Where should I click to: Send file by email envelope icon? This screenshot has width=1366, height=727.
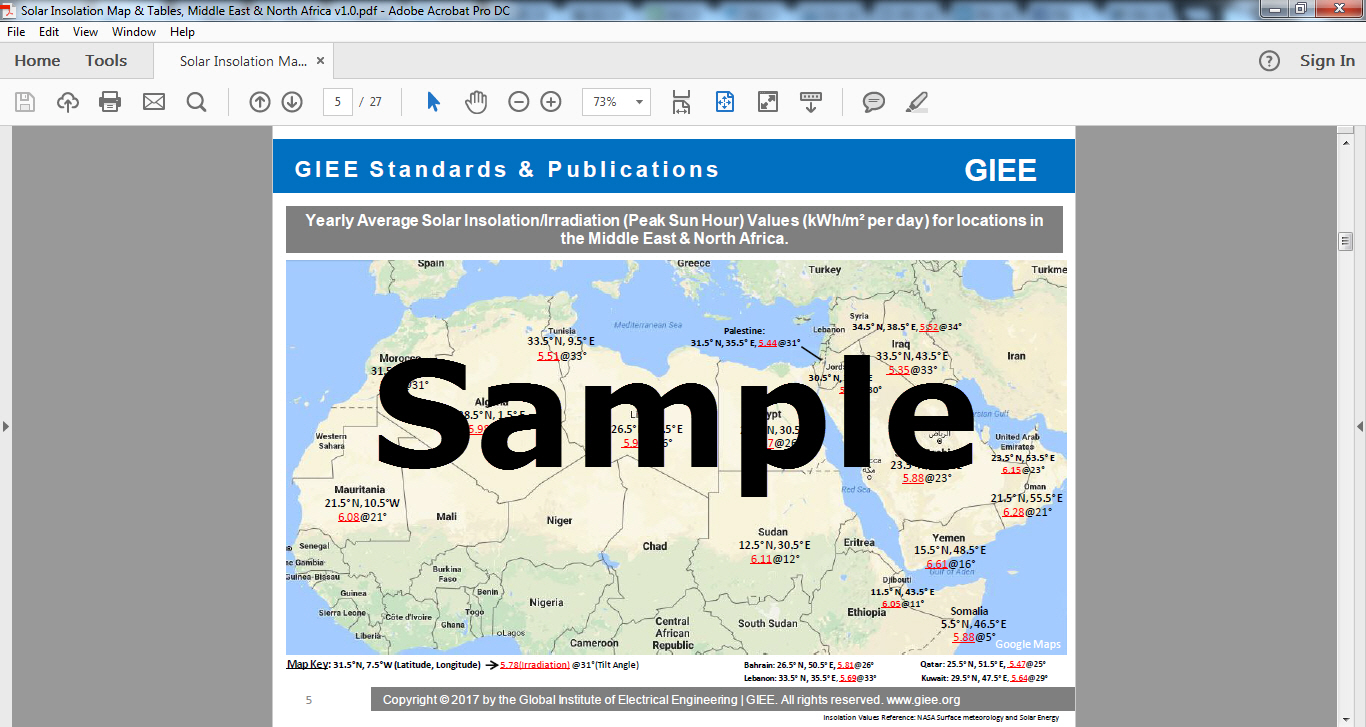coord(153,101)
